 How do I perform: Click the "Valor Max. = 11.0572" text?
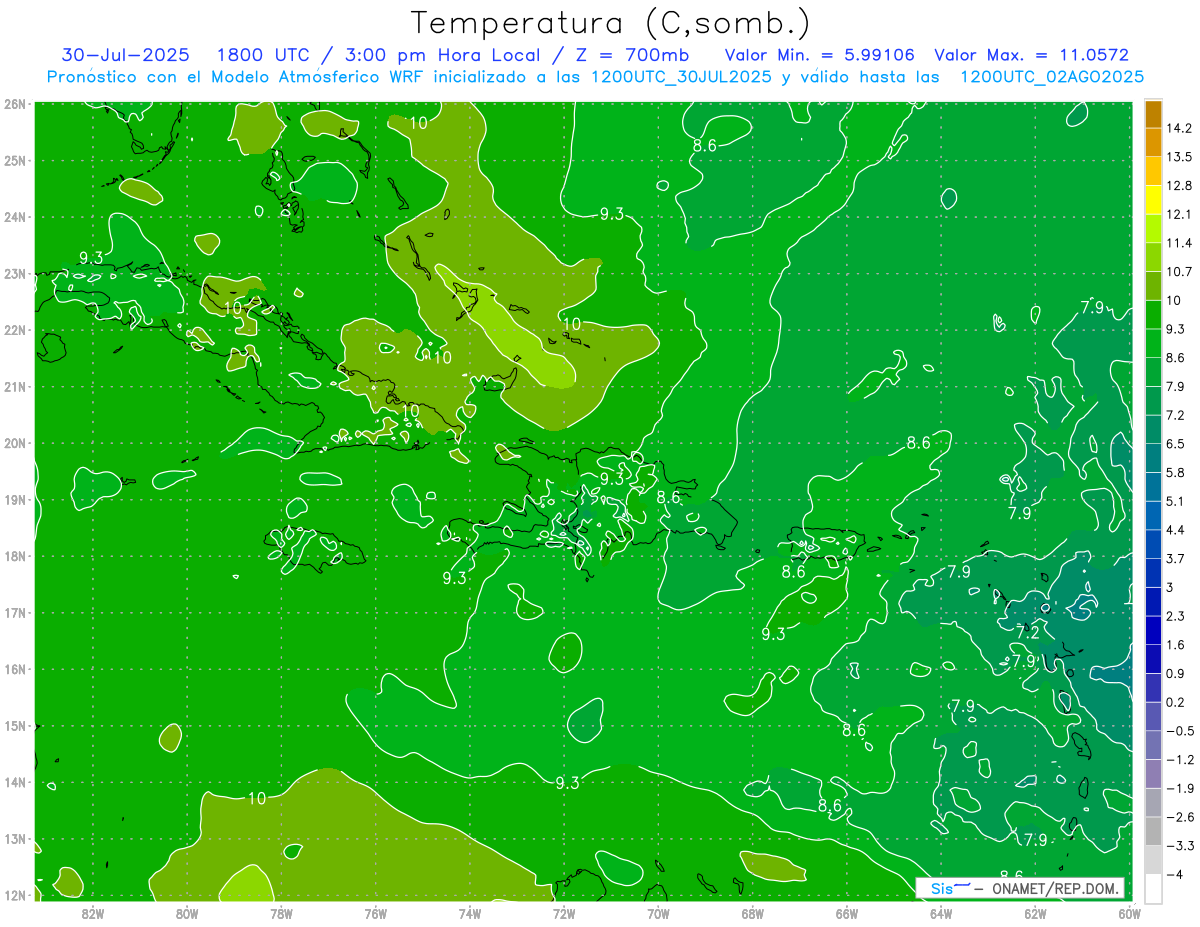point(1031,55)
